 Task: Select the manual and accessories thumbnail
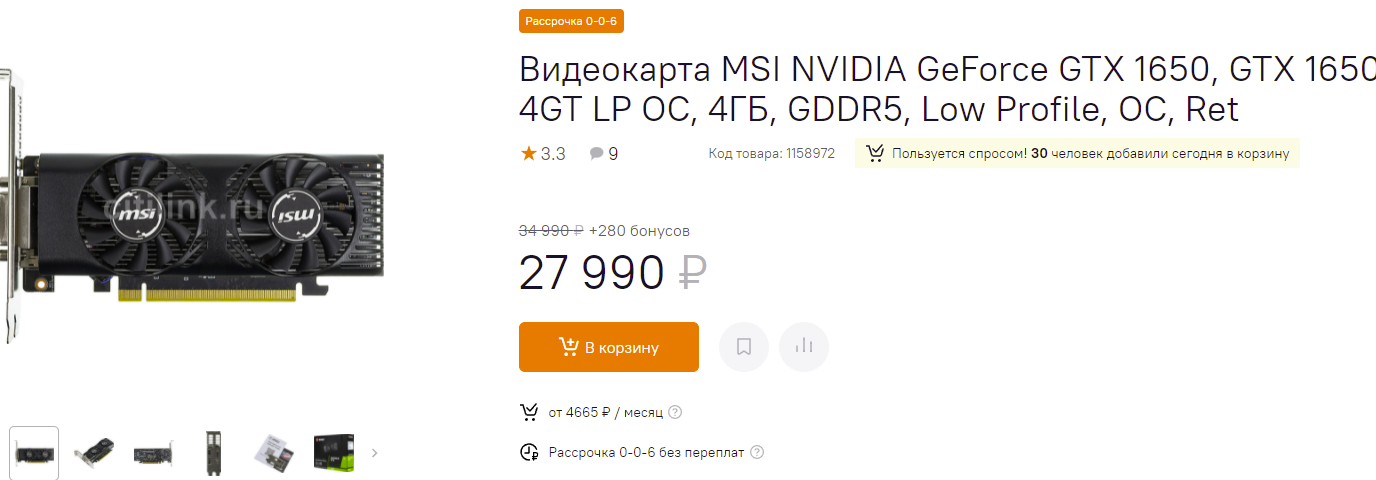point(272,453)
